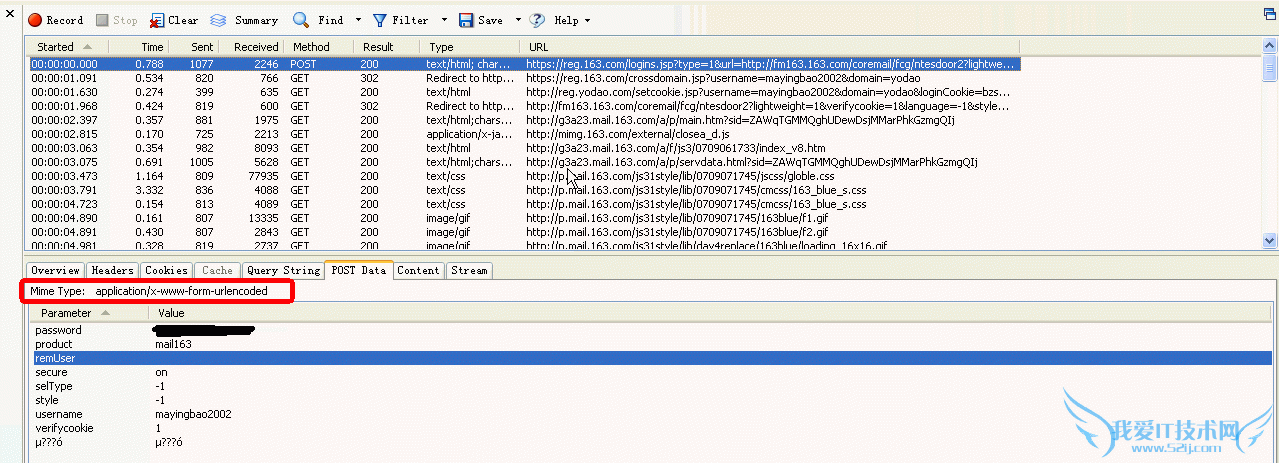Expand the Find dropdown arrow

[x=357, y=20]
